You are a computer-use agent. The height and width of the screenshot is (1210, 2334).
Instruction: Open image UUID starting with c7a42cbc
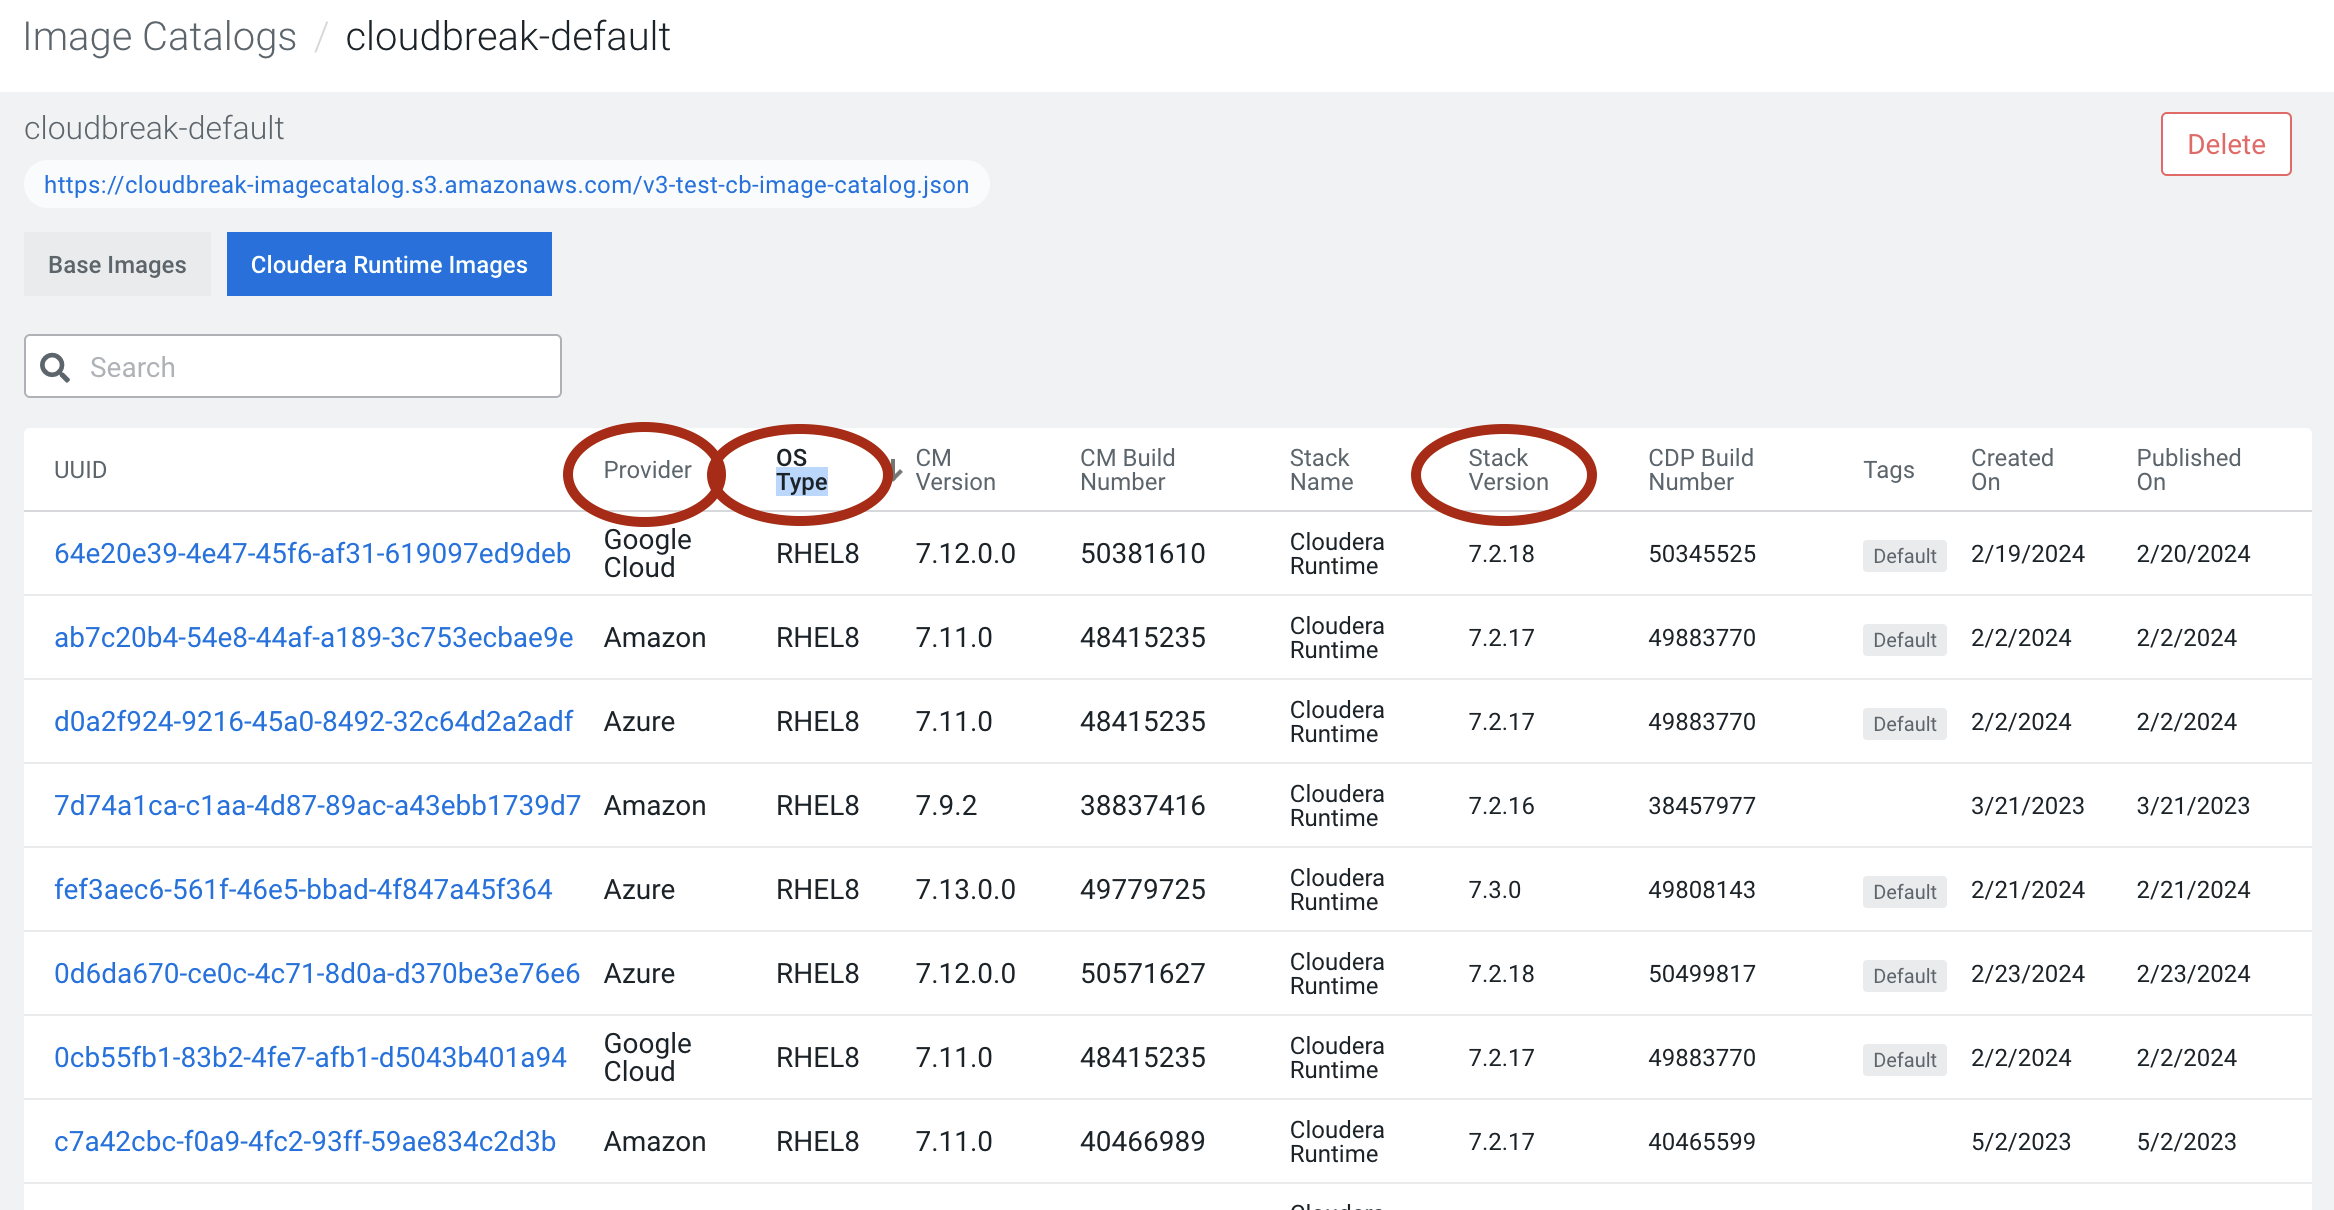tap(305, 1142)
